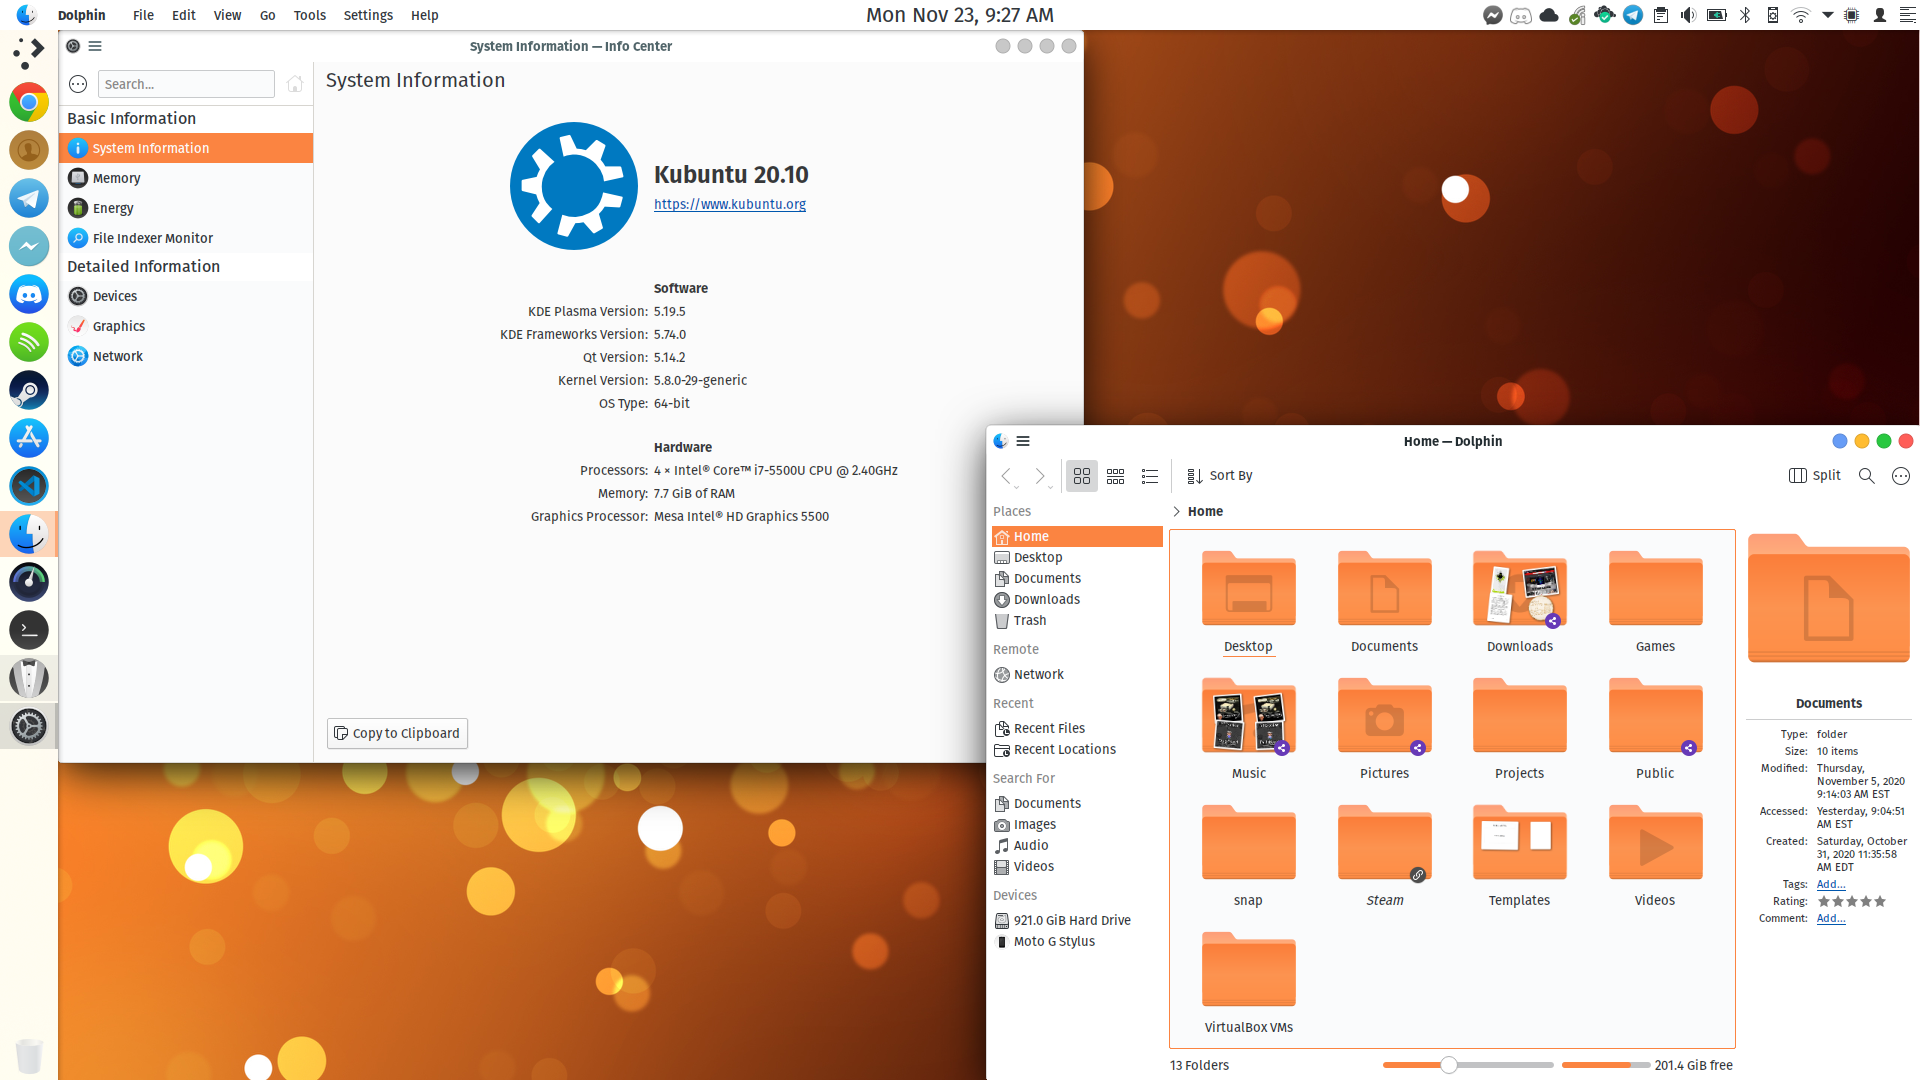This screenshot has height=1080, width=1920.
Task: Open the Settings menu
Action: pyautogui.click(x=368, y=15)
